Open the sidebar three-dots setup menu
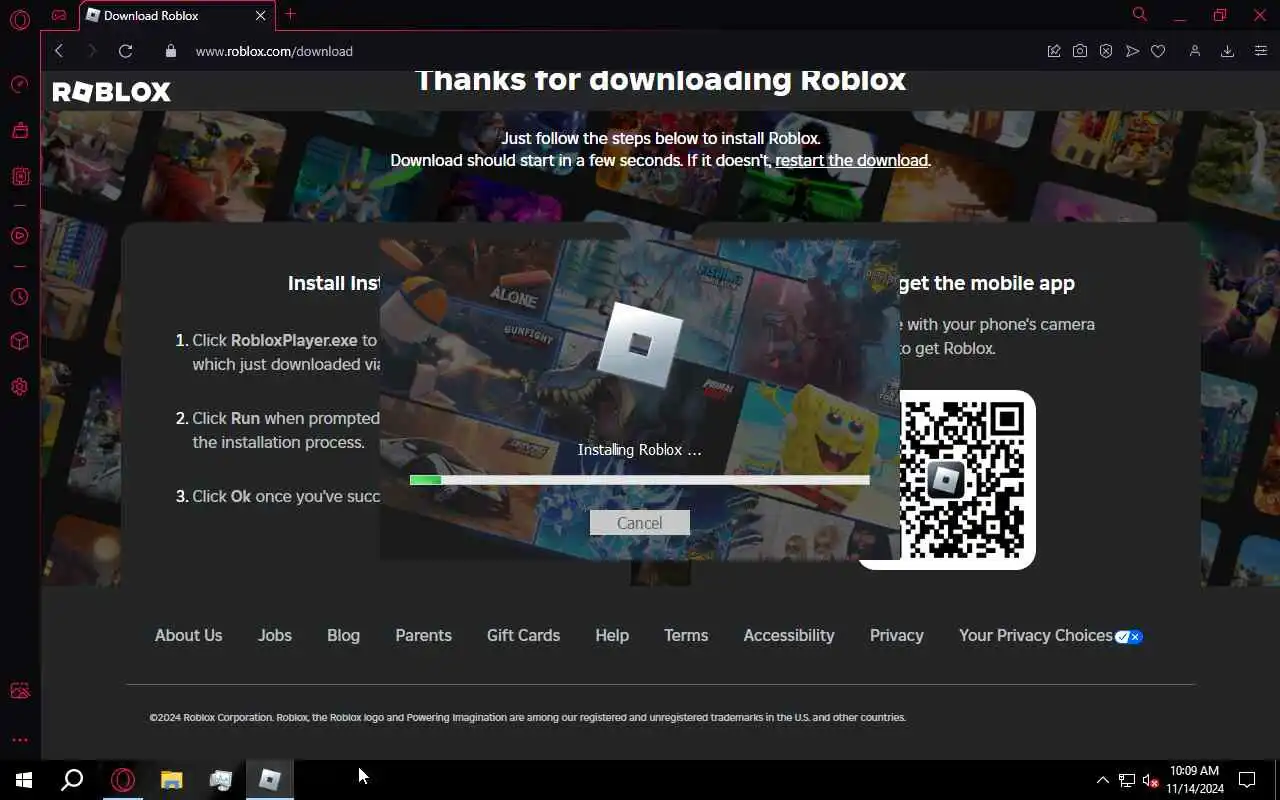The image size is (1280, 800). (19, 740)
